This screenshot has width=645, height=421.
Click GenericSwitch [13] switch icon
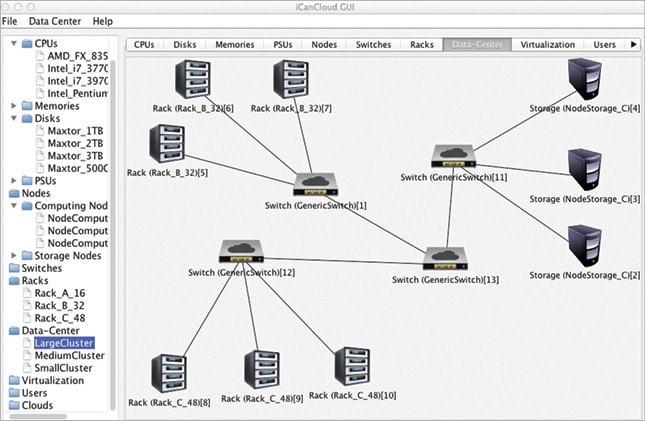445,258
